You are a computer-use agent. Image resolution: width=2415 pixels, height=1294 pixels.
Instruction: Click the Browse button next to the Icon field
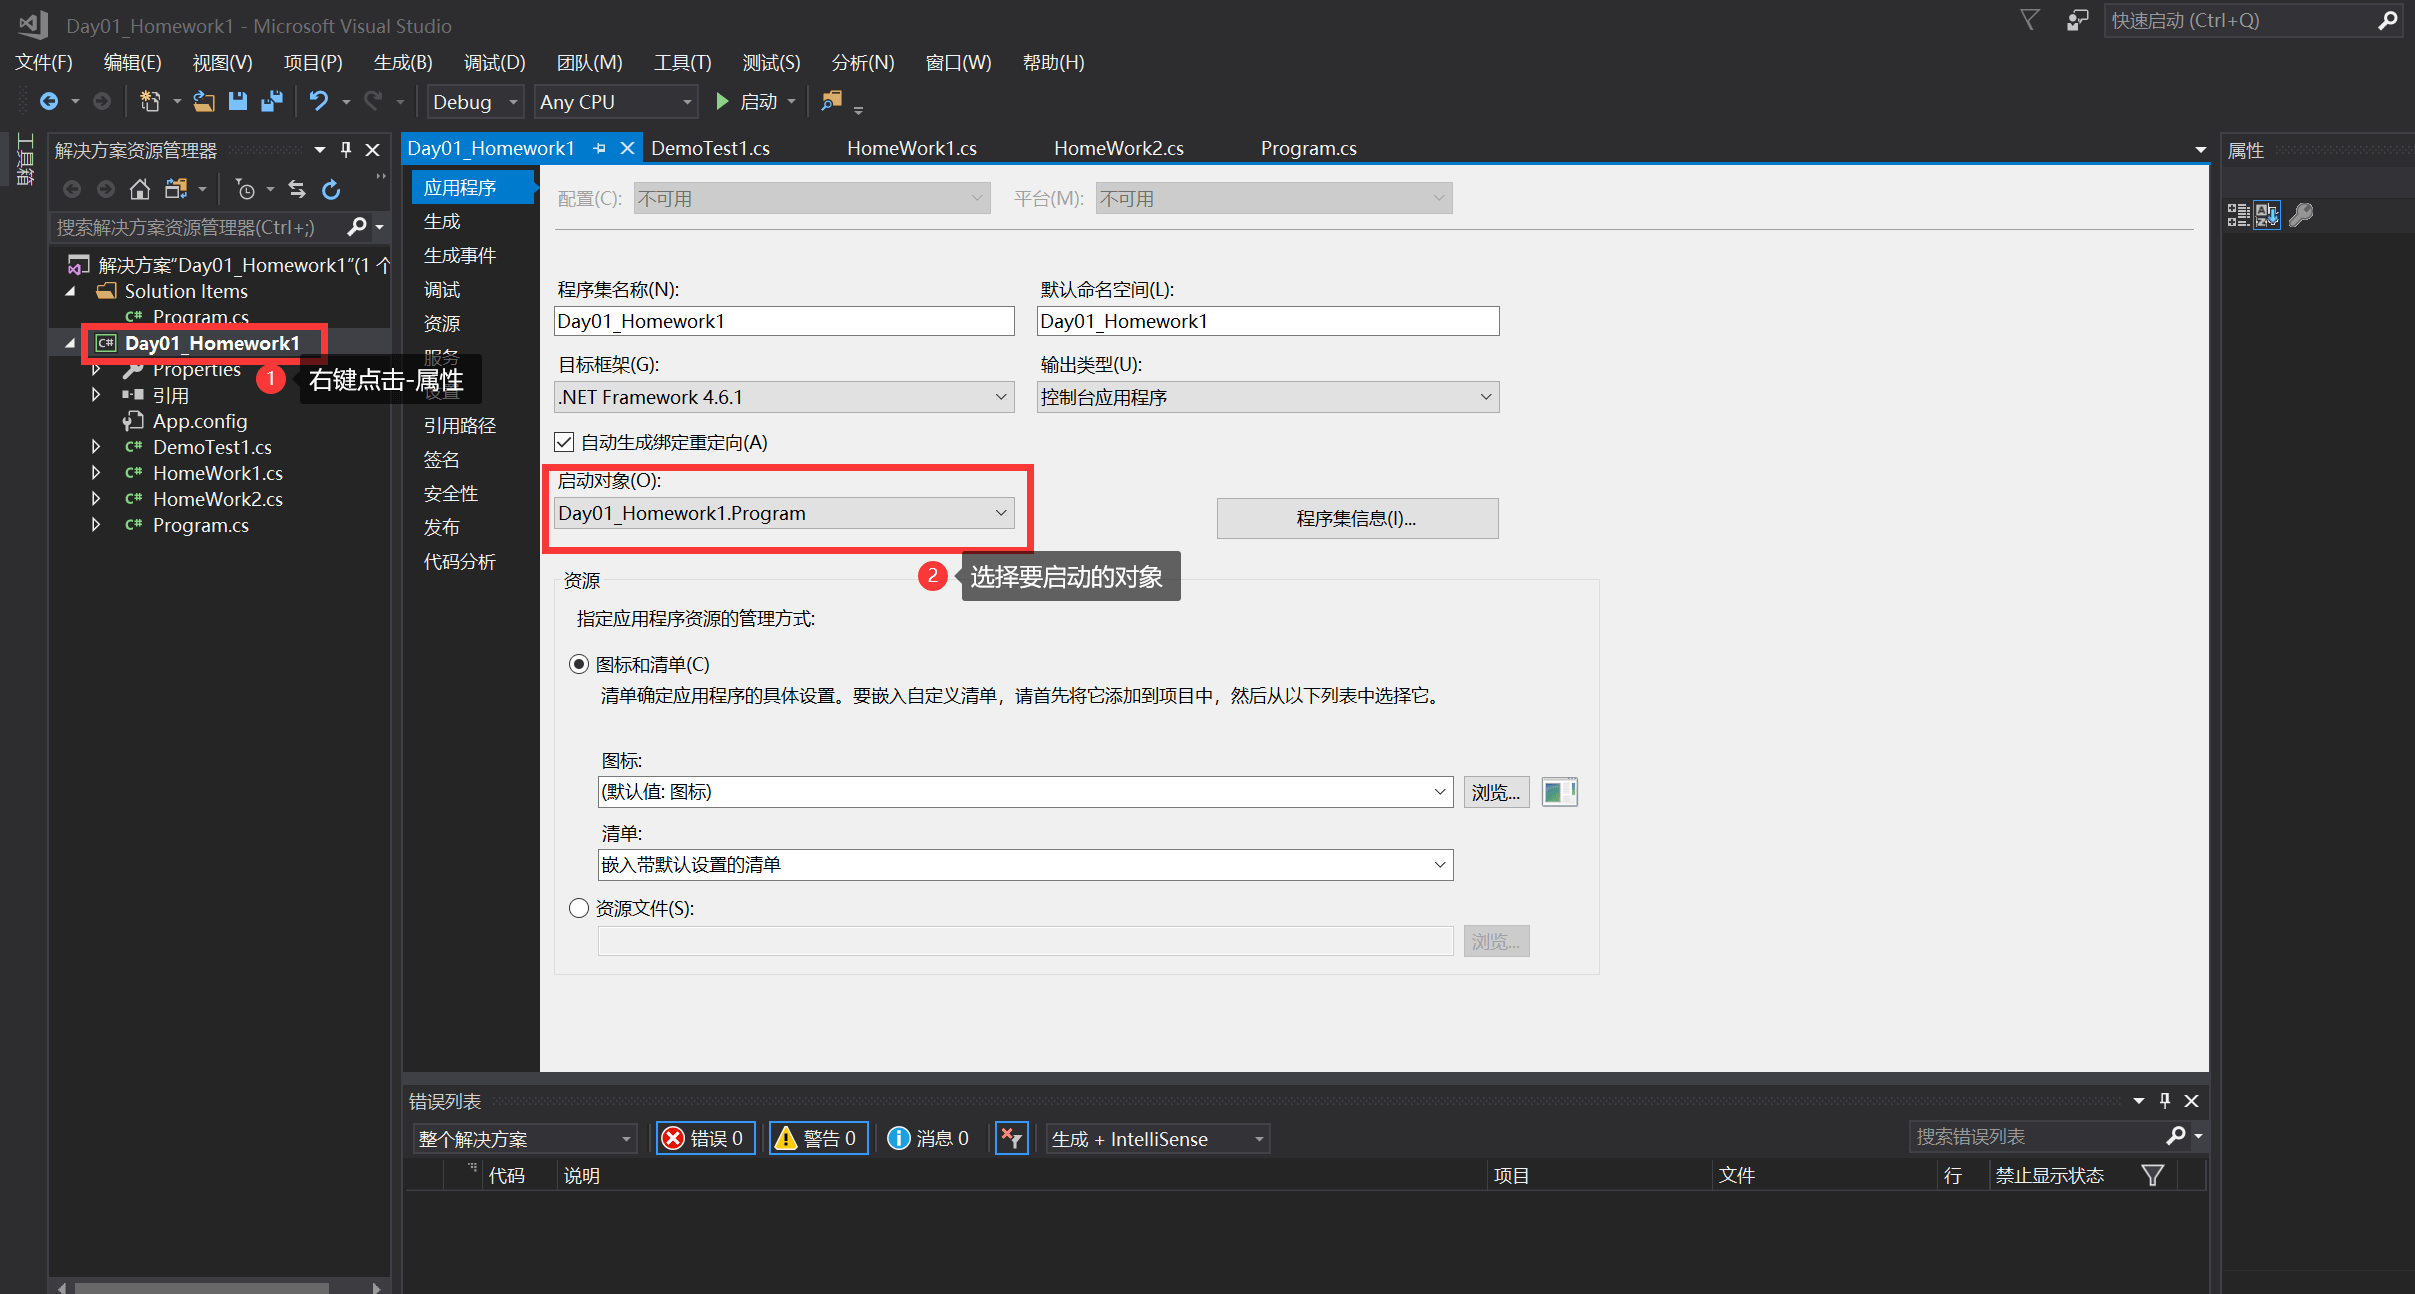click(1495, 792)
